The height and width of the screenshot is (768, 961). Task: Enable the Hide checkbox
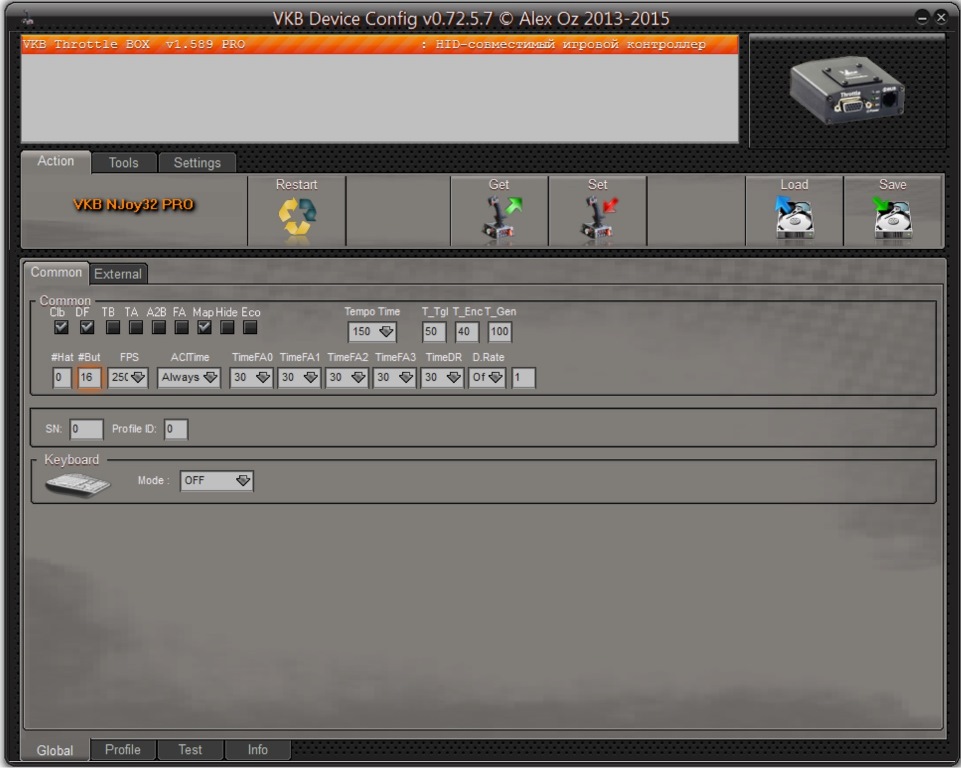(227, 327)
